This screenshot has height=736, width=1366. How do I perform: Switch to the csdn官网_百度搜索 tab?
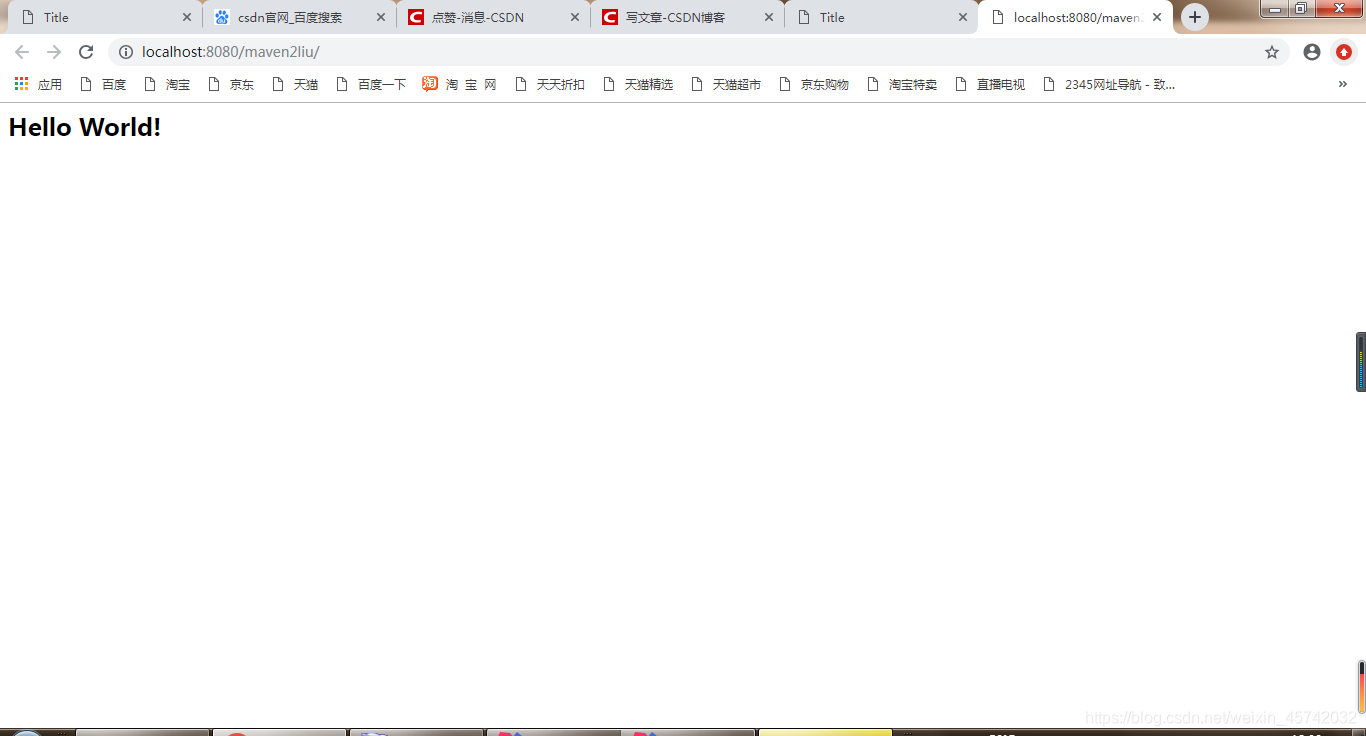(x=298, y=17)
